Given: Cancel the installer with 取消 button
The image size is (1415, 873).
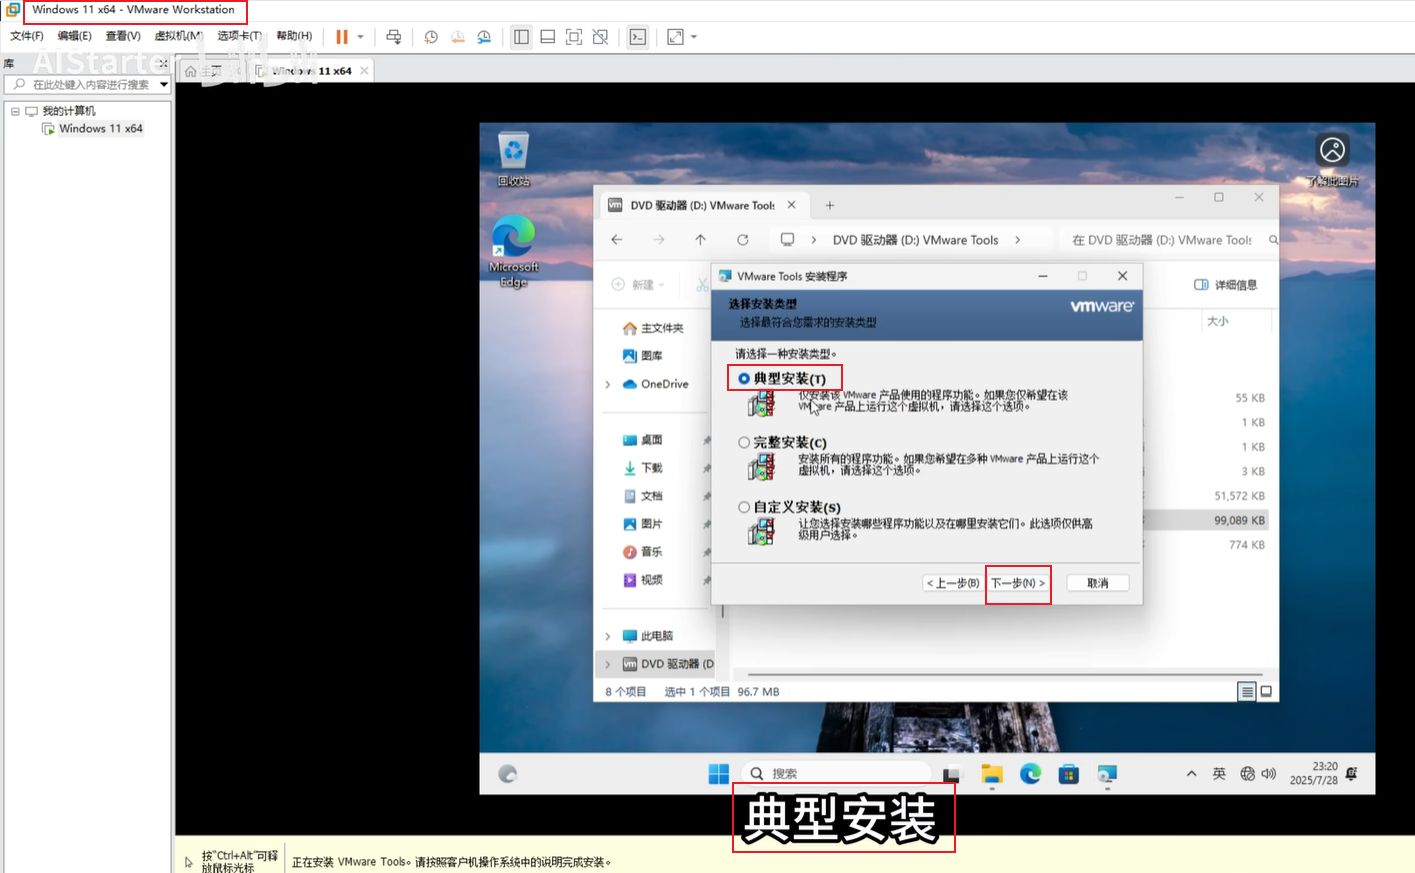Looking at the screenshot, I should coord(1097,583).
